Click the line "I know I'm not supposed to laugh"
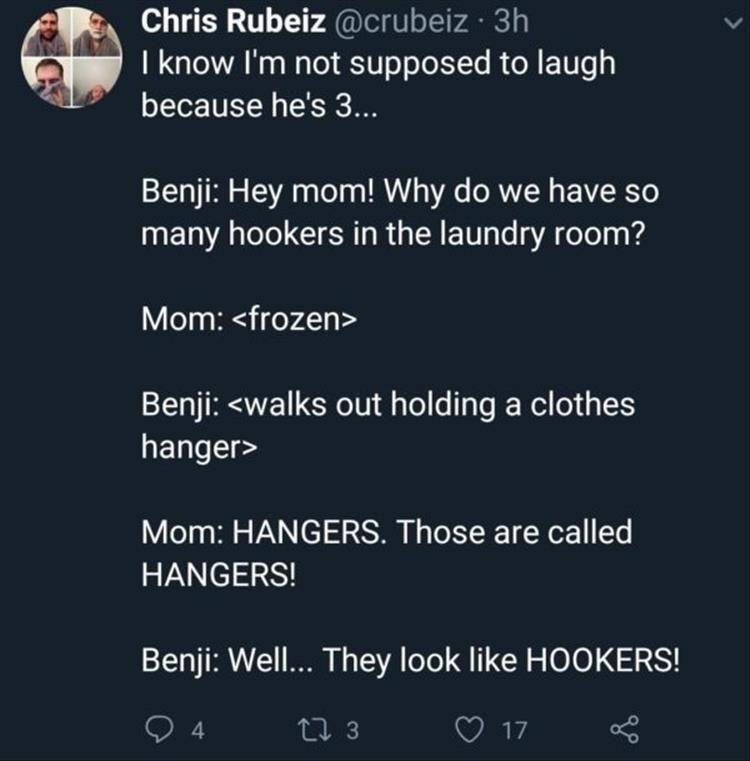Viewport: 750px width, 761px height. coord(376,65)
